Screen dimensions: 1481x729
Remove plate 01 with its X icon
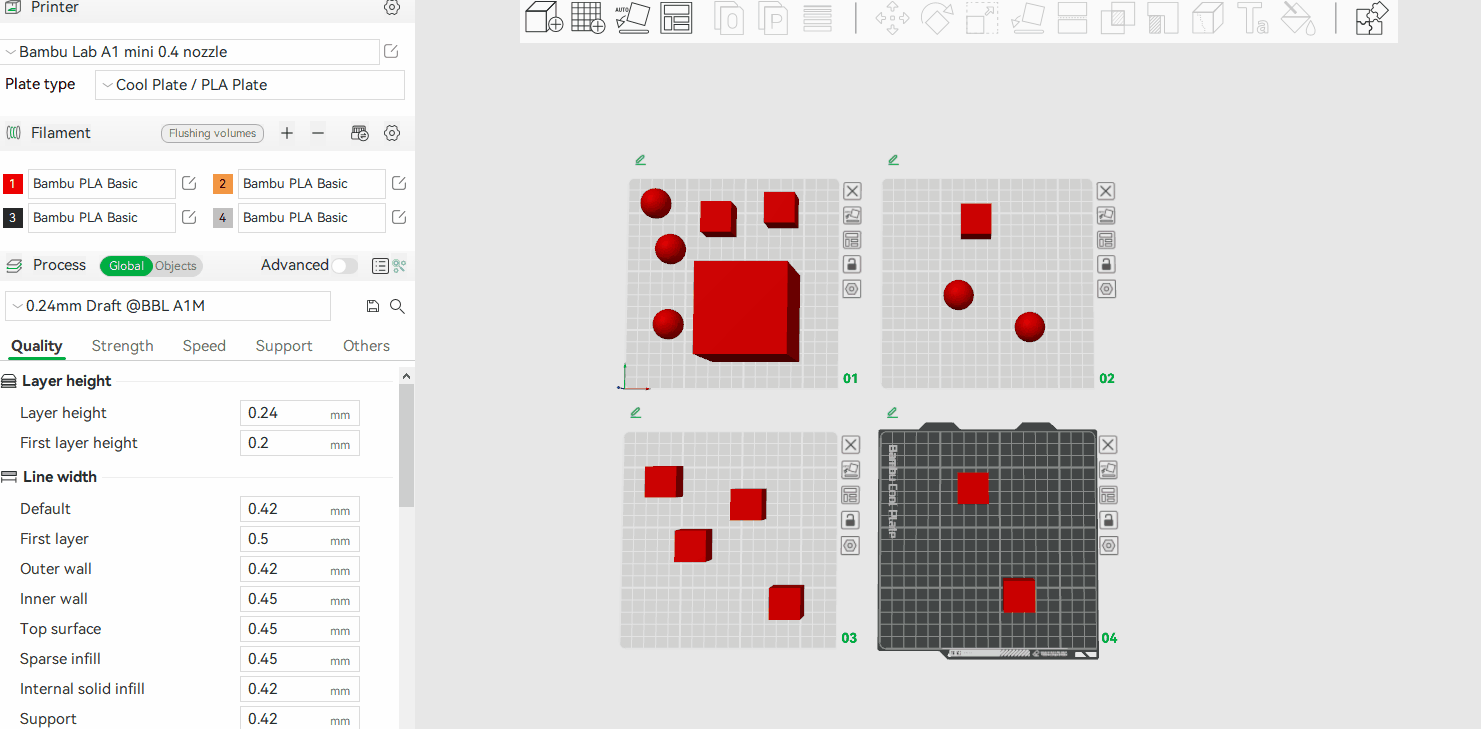(x=852, y=191)
